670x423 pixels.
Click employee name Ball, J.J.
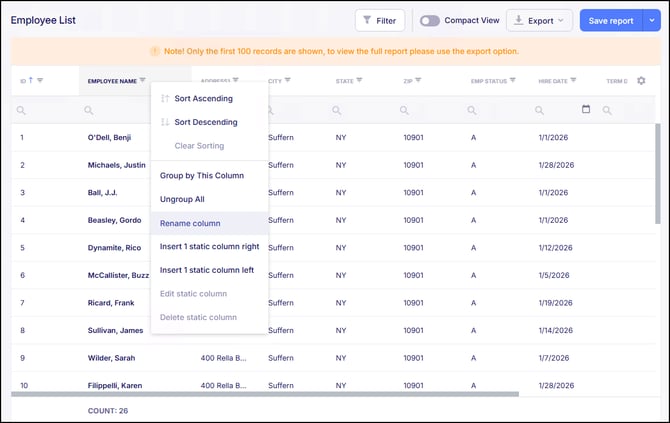103,193
